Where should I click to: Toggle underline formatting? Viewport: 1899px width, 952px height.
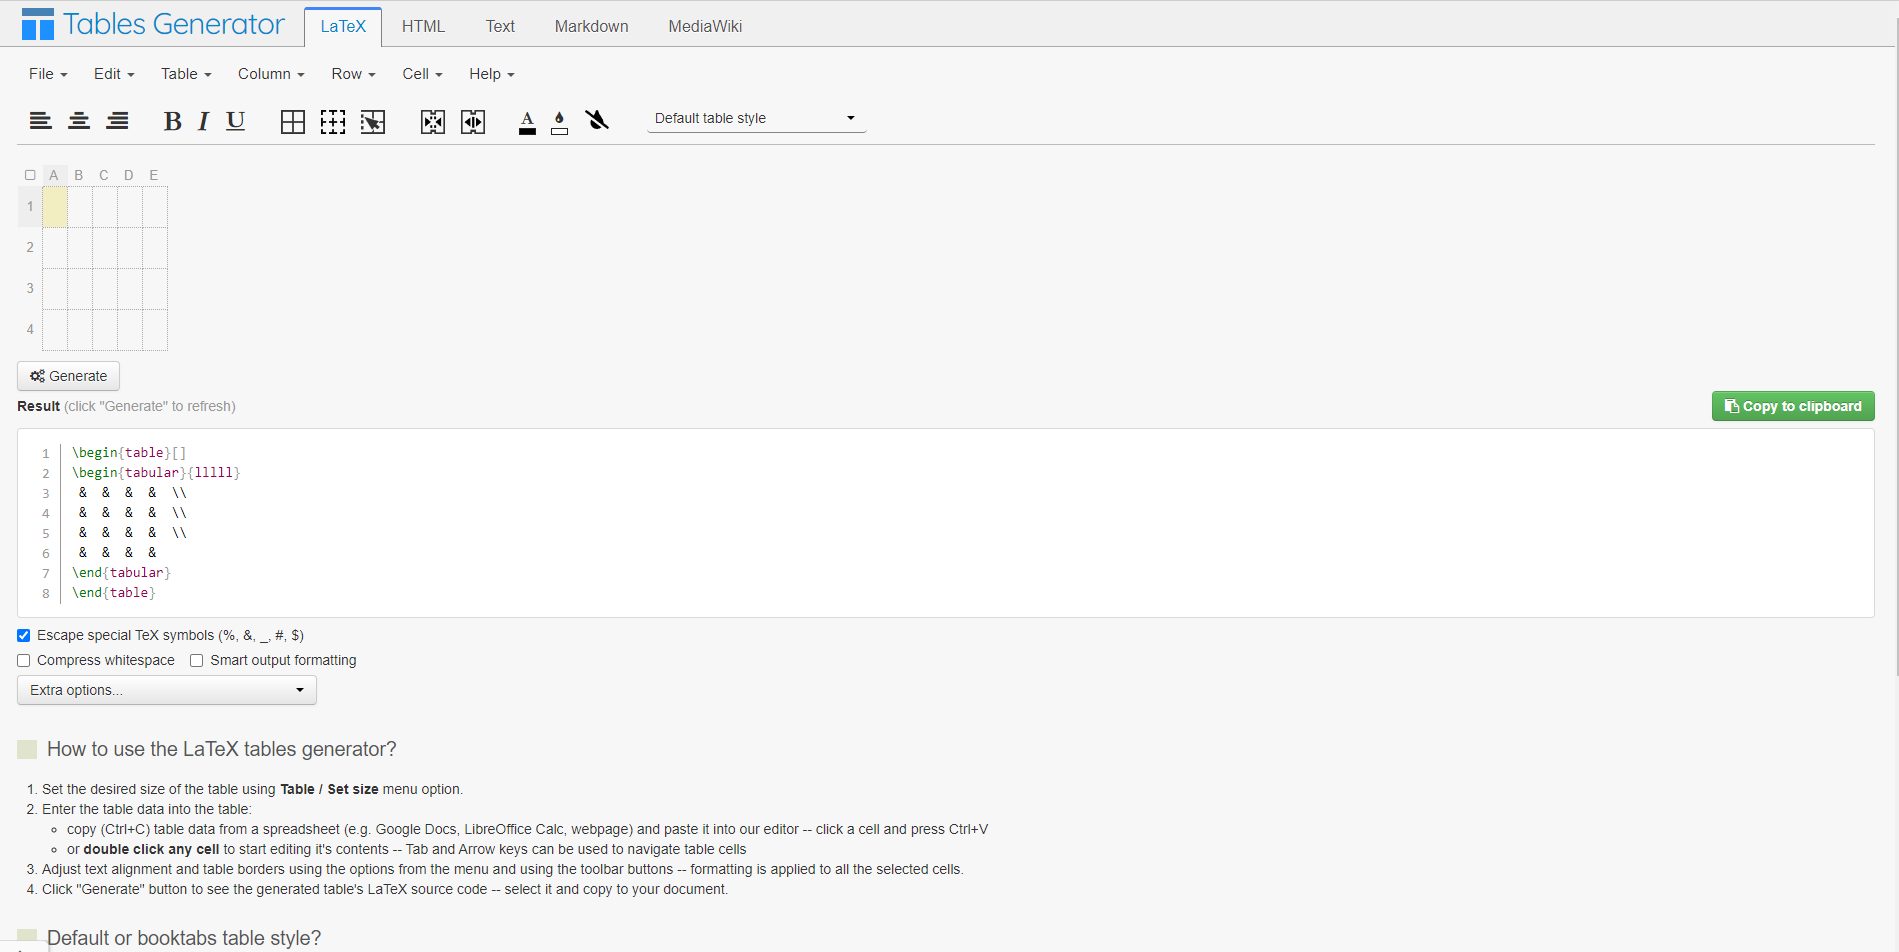235,121
